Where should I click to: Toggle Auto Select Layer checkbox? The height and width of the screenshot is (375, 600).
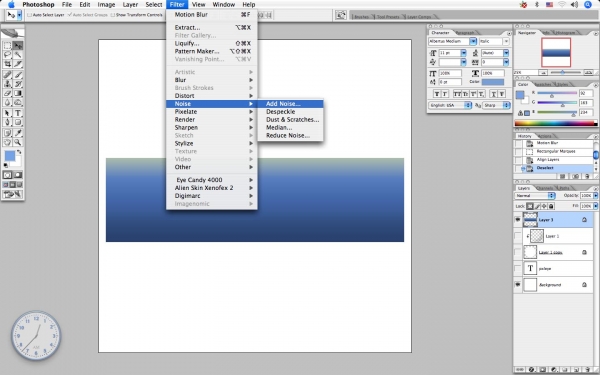coord(29,15)
